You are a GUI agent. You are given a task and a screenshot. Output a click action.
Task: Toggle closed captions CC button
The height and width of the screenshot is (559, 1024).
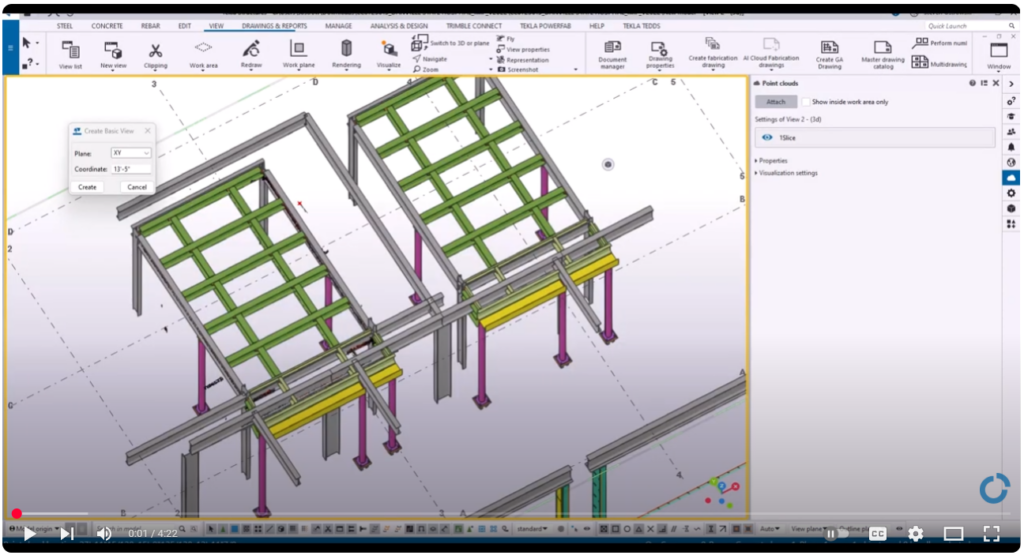point(877,534)
